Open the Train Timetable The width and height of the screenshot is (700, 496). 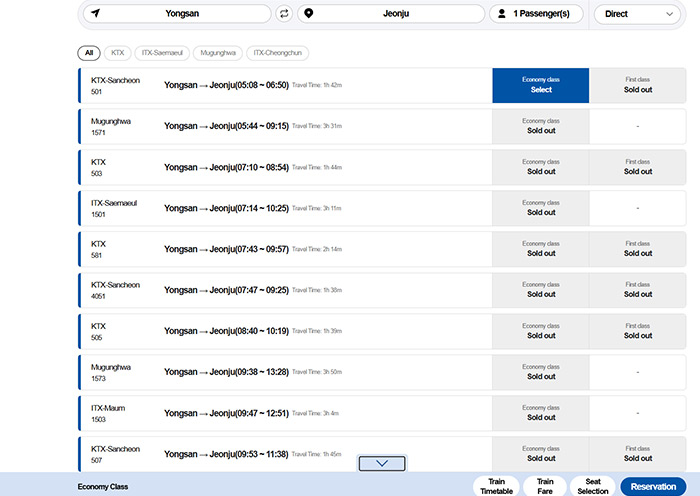point(496,486)
